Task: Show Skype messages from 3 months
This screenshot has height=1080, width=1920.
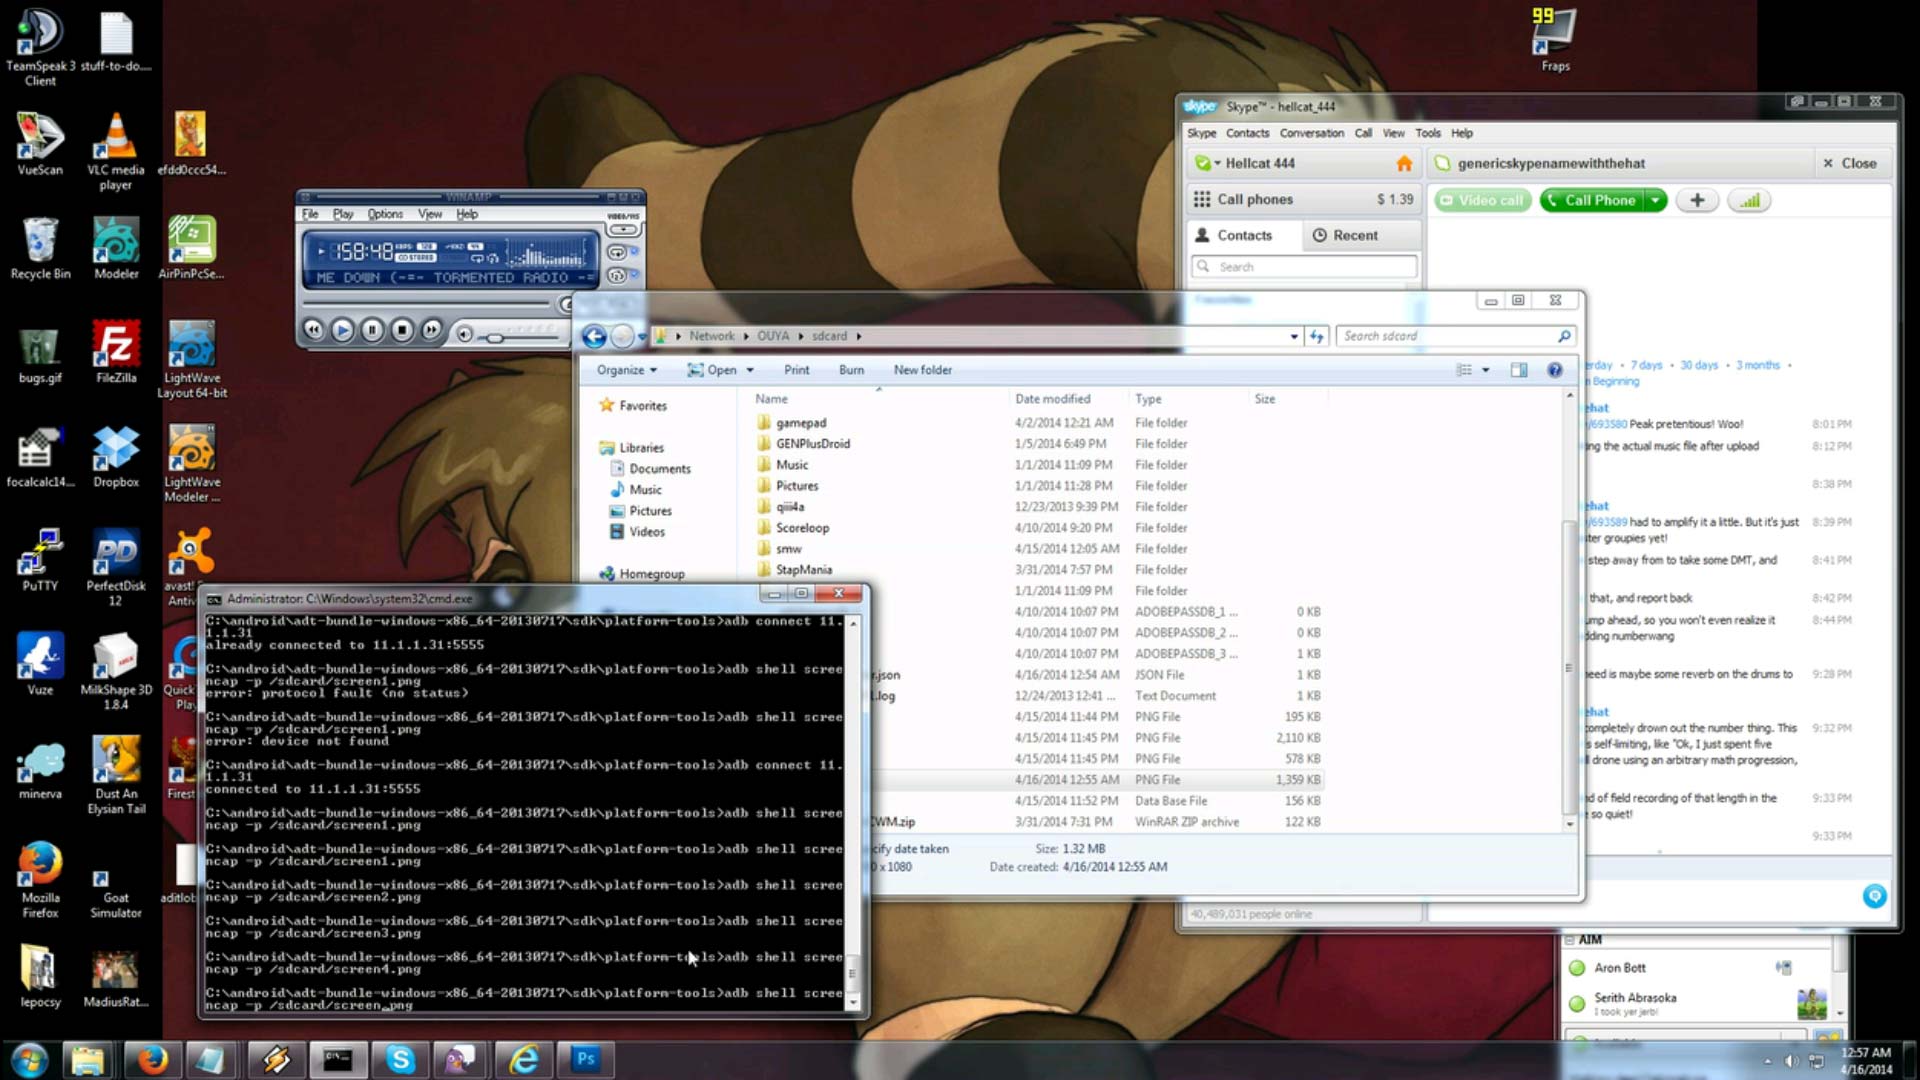Action: click(x=1758, y=365)
